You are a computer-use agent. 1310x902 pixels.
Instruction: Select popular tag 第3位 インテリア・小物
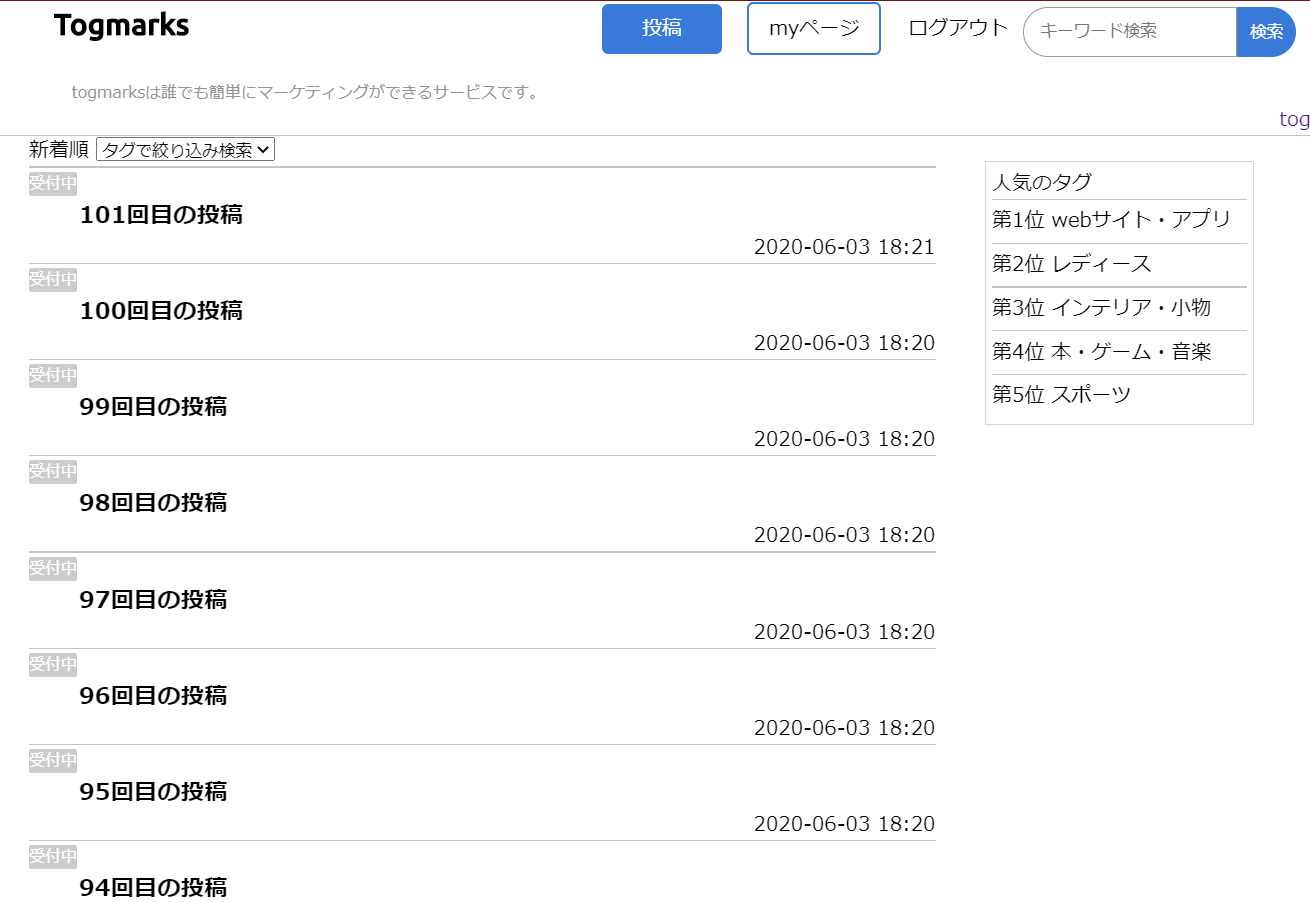[x=1101, y=308]
